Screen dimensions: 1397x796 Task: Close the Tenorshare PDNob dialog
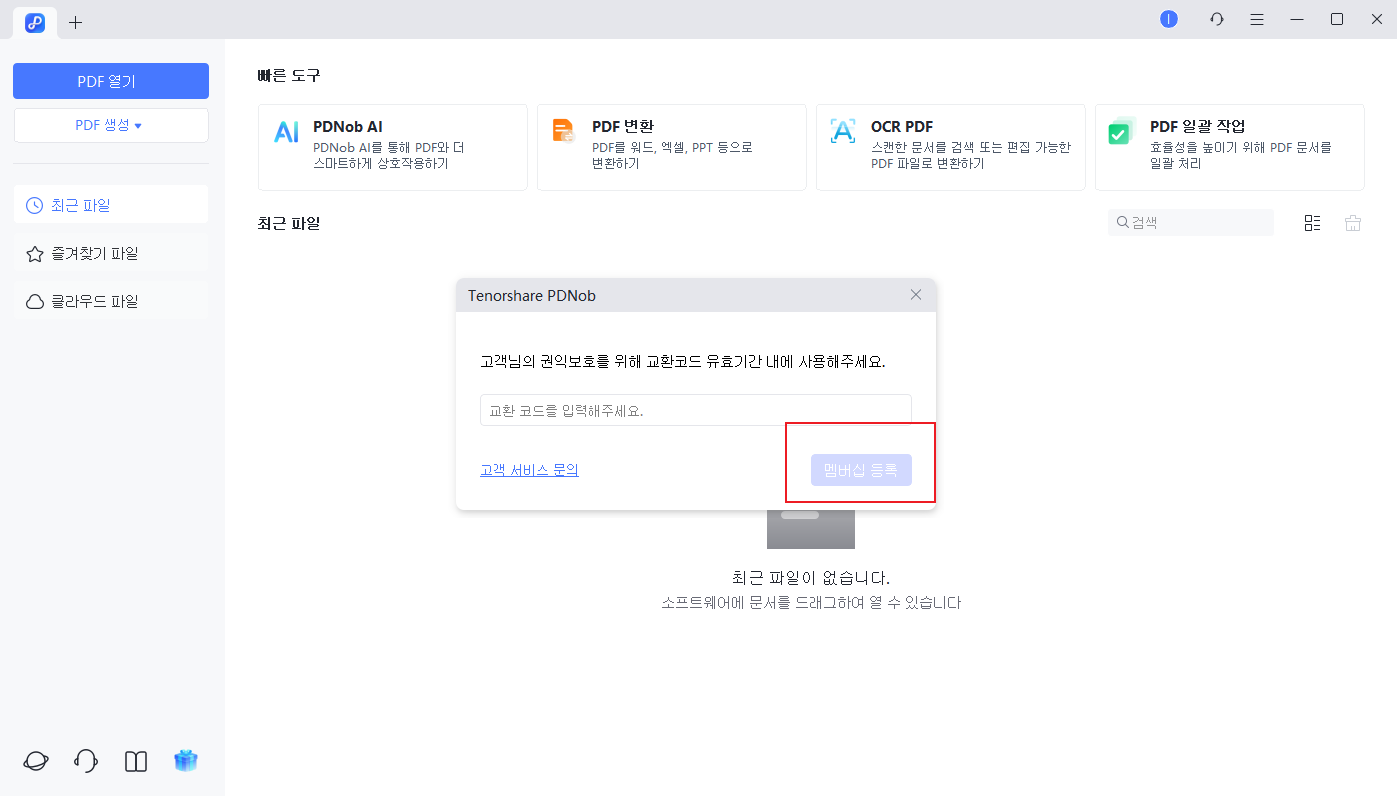coord(916,295)
